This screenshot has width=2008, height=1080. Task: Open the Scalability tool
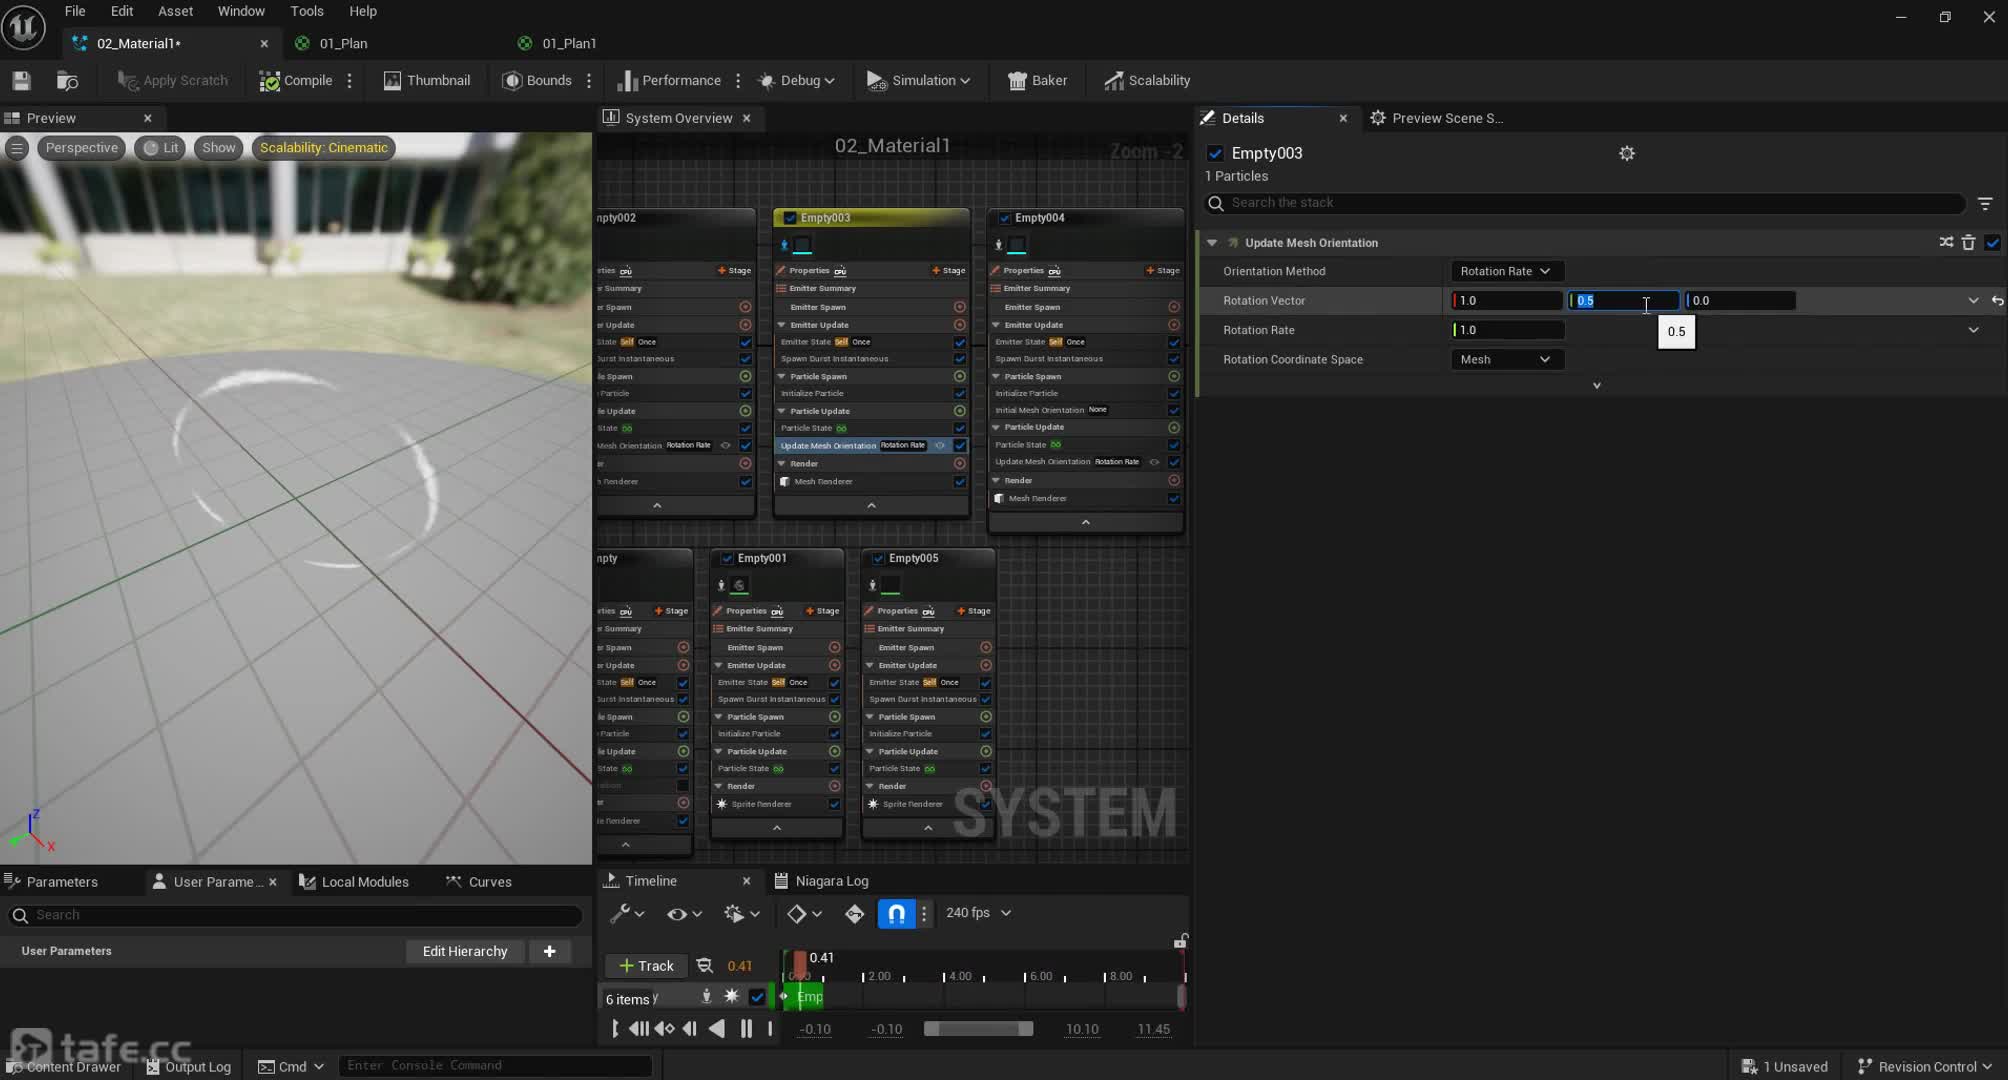coord(1147,81)
